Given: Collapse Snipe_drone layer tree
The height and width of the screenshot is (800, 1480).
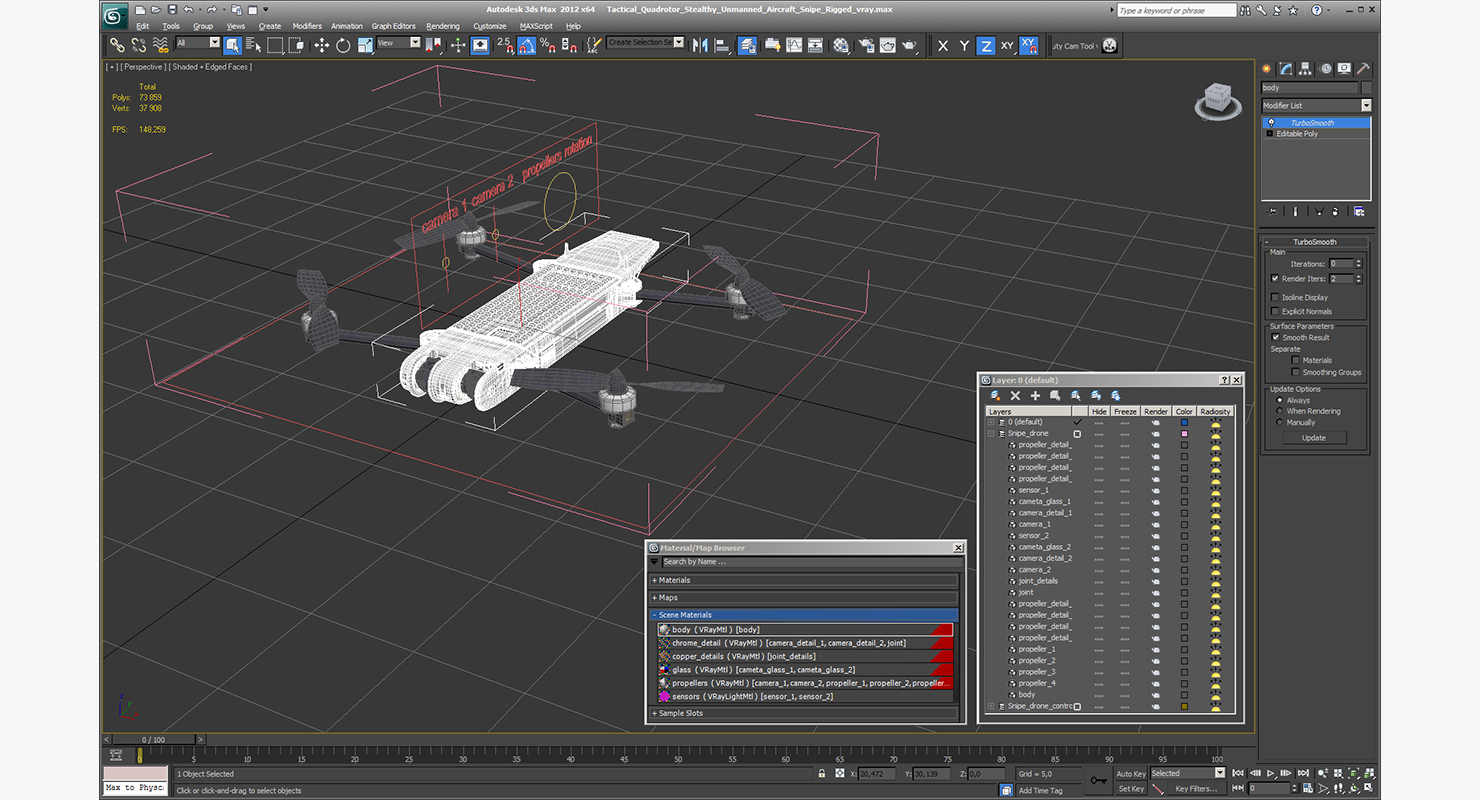Looking at the screenshot, I should (x=992, y=433).
